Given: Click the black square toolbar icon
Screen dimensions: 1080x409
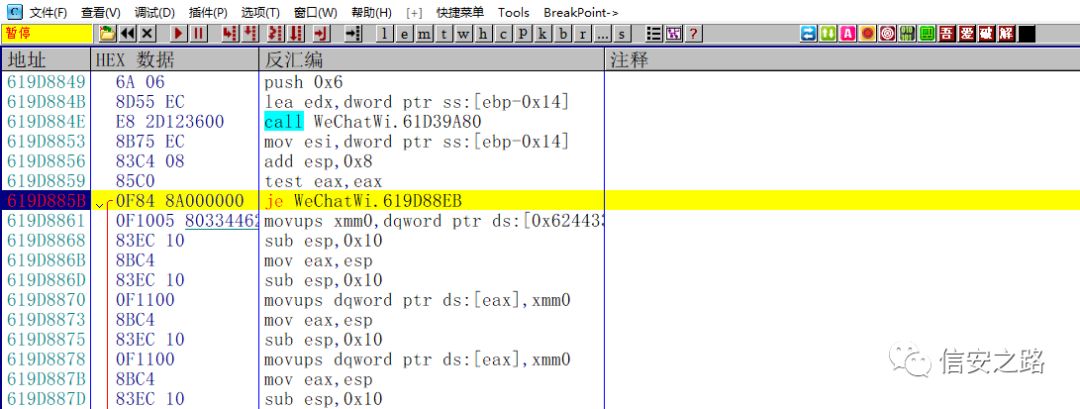Looking at the screenshot, I should click(1027, 33).
